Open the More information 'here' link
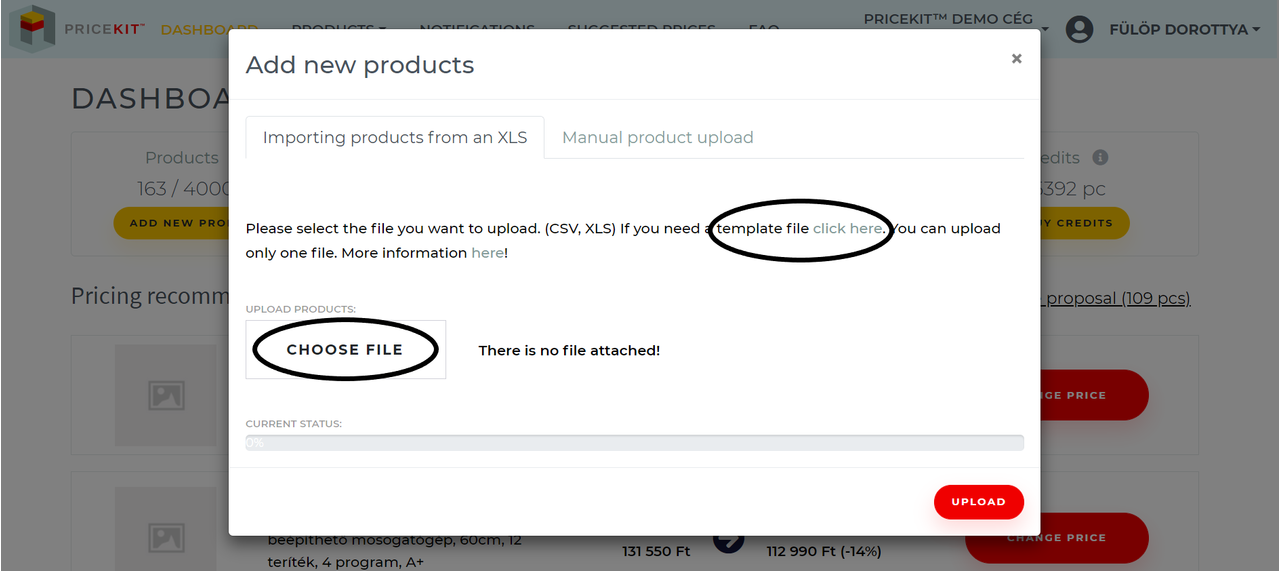The height and width of the screenshot is (571, 1280). (487, 253)
